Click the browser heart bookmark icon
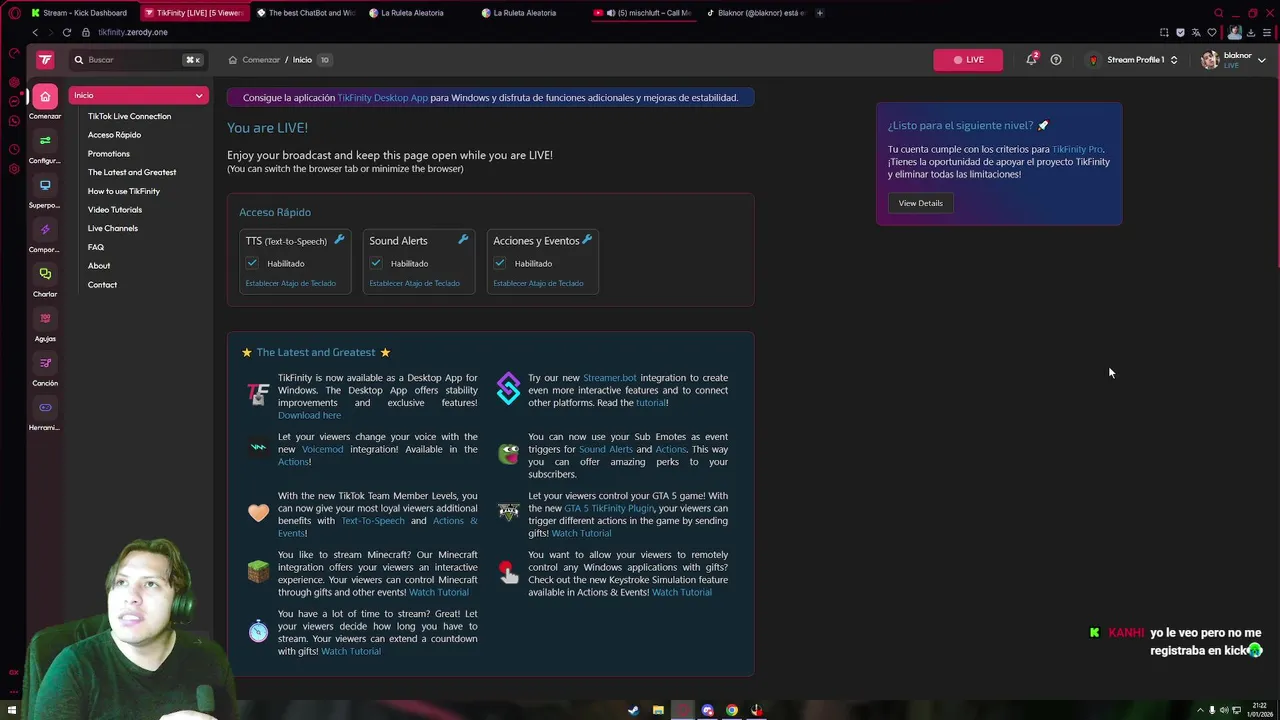The width and height of the screenshot is (1280, 720). pos(1212,32)
